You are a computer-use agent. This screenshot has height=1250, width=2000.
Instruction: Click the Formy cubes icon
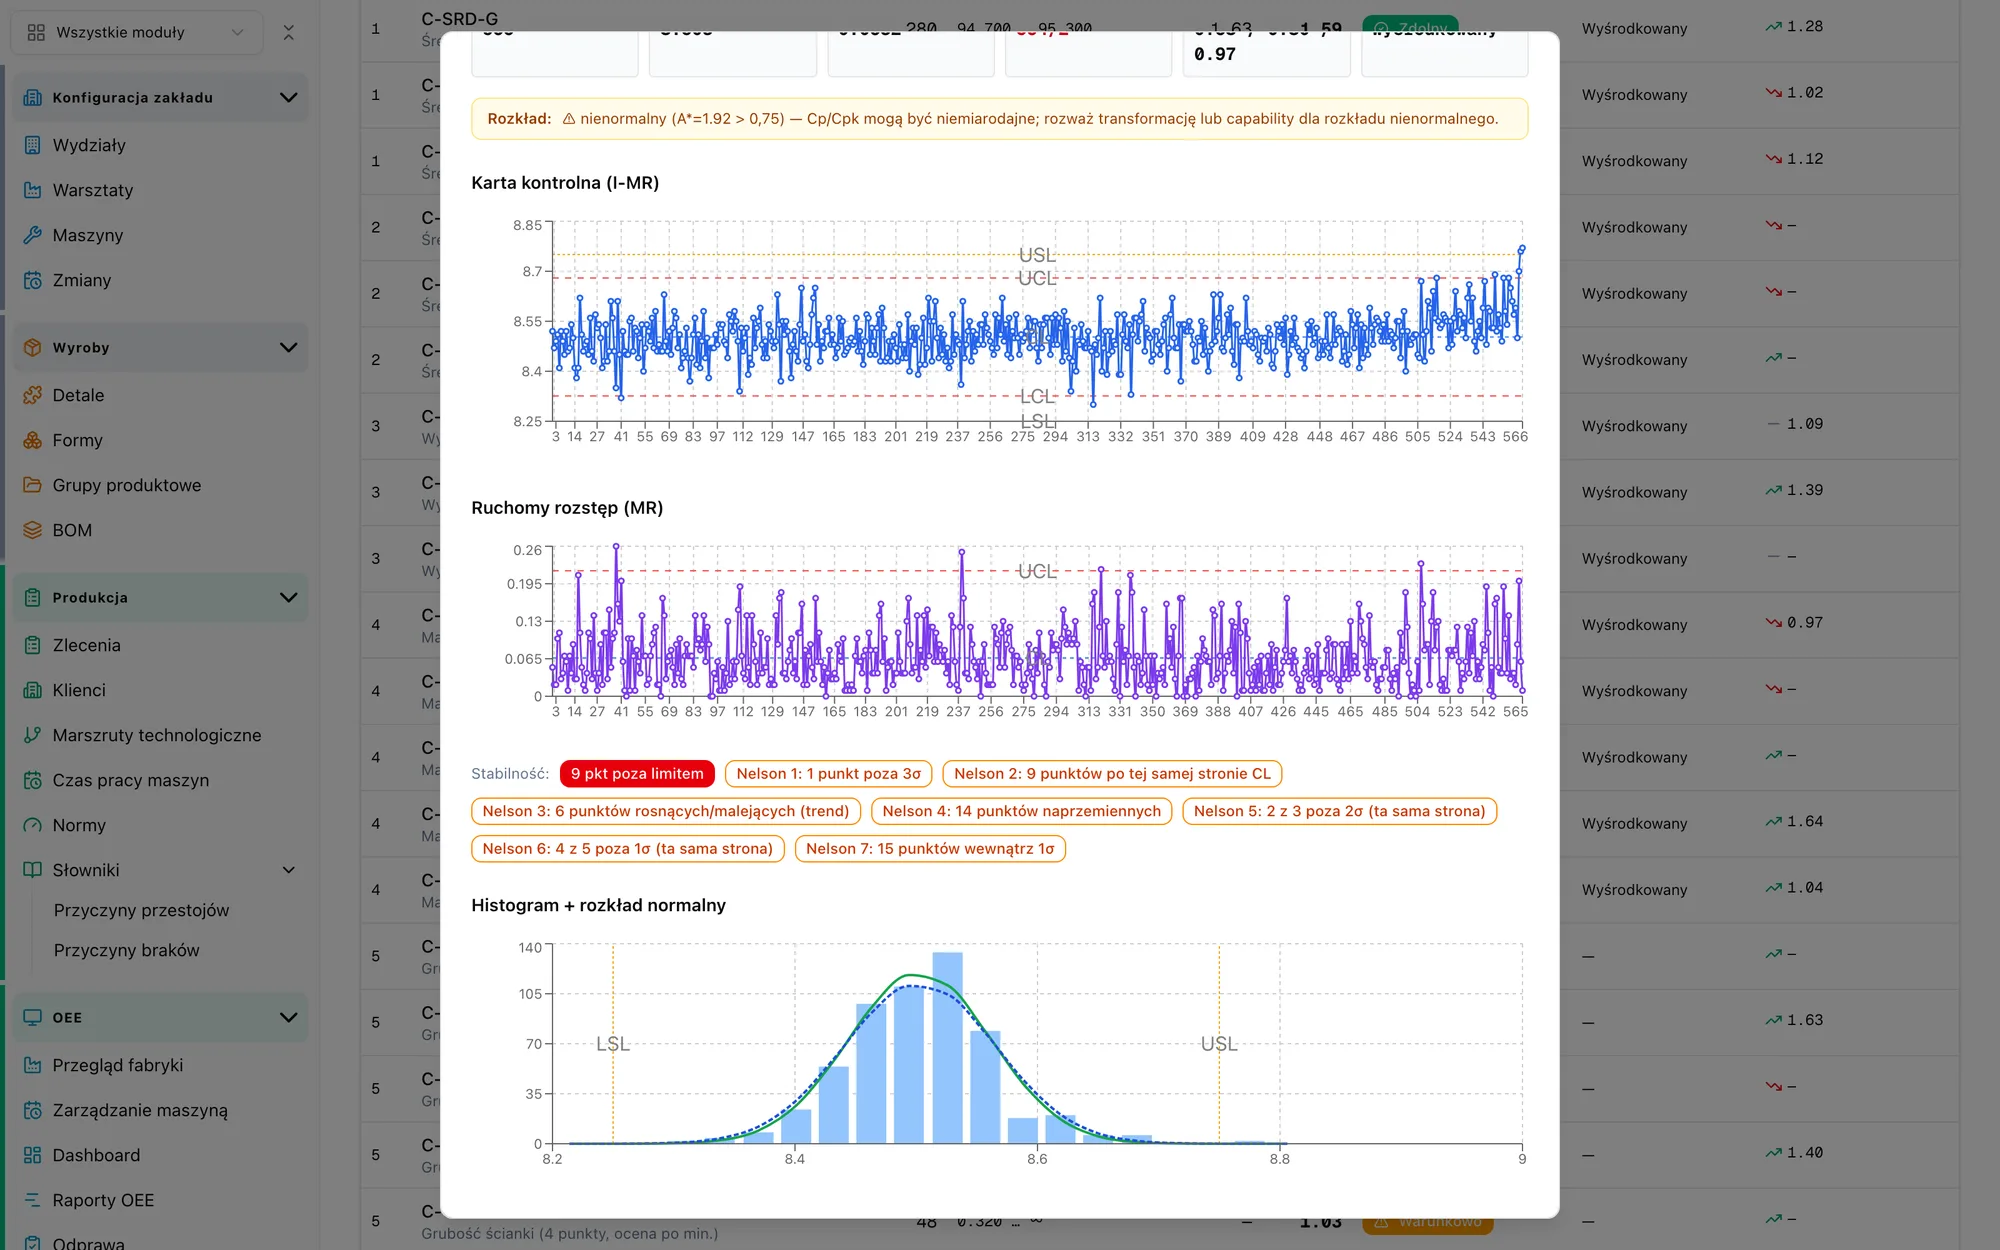pyautogui.click(x=33, y=440)
